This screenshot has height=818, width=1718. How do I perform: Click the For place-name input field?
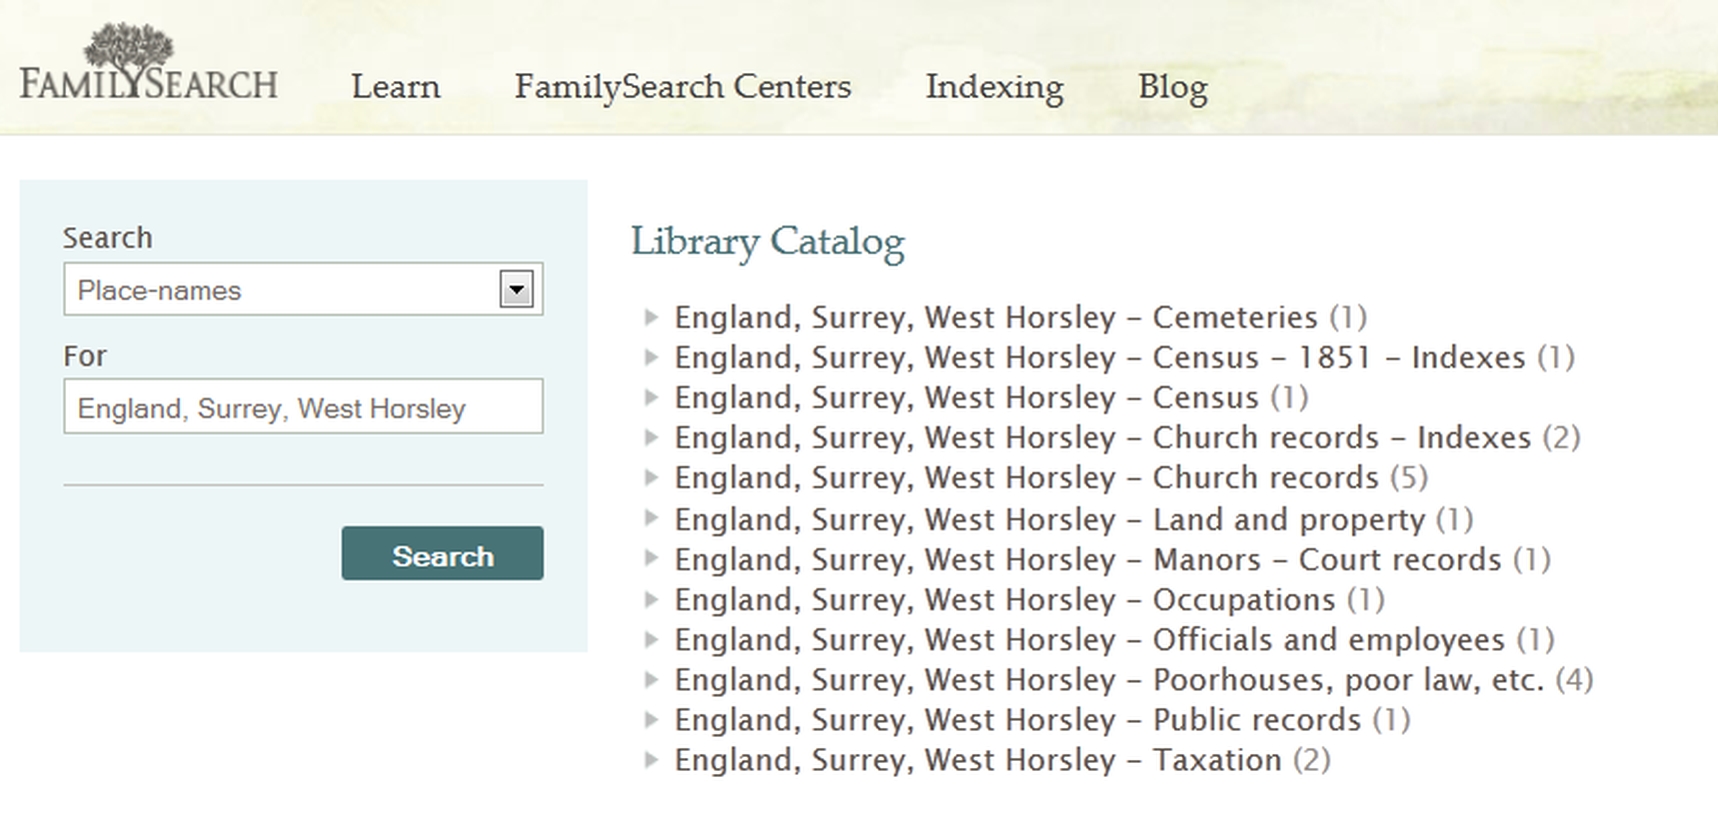303,406
